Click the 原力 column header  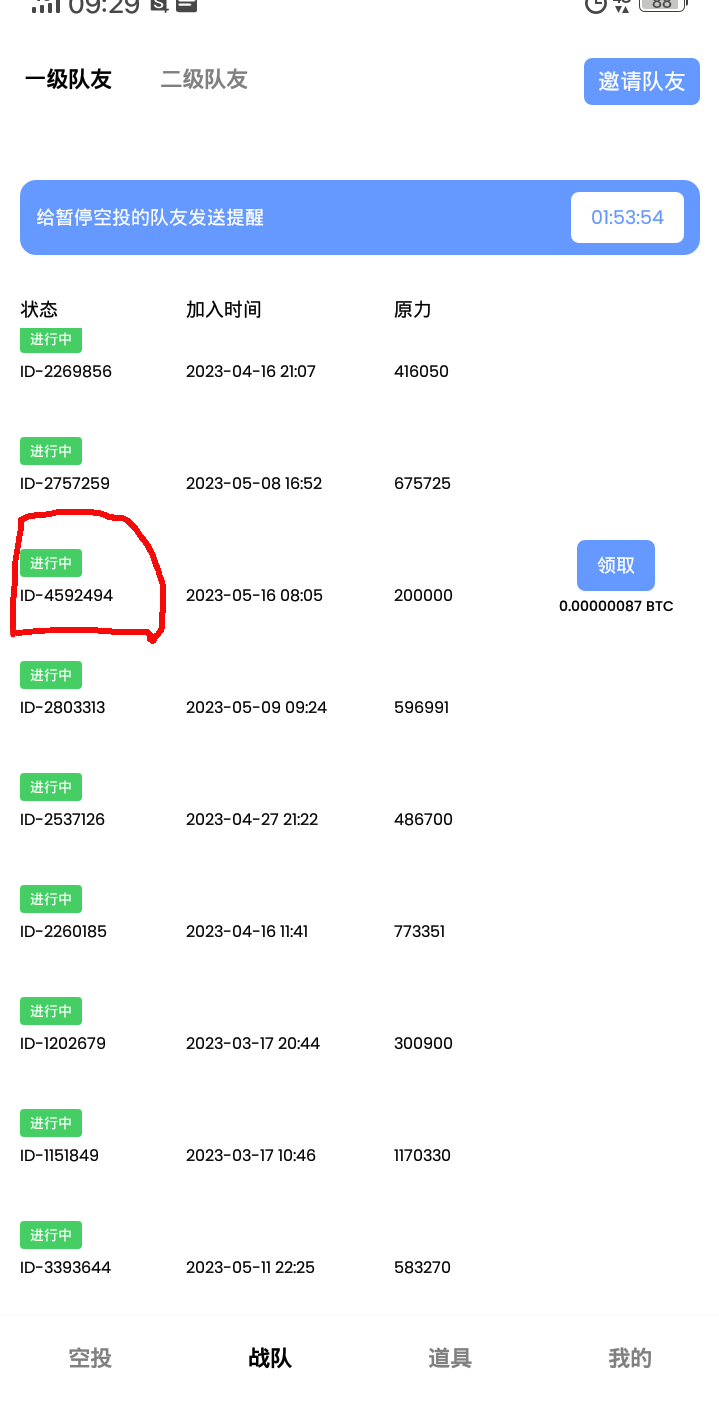coord(412,309)
